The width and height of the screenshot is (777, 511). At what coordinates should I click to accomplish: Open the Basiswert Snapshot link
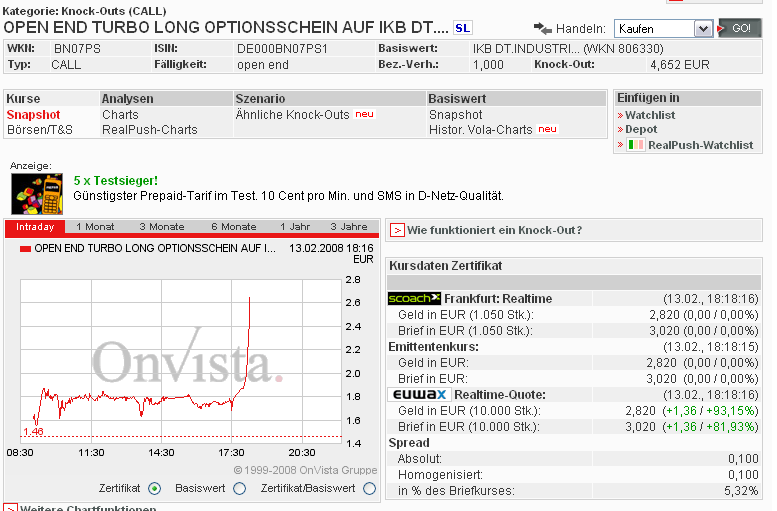455,114
